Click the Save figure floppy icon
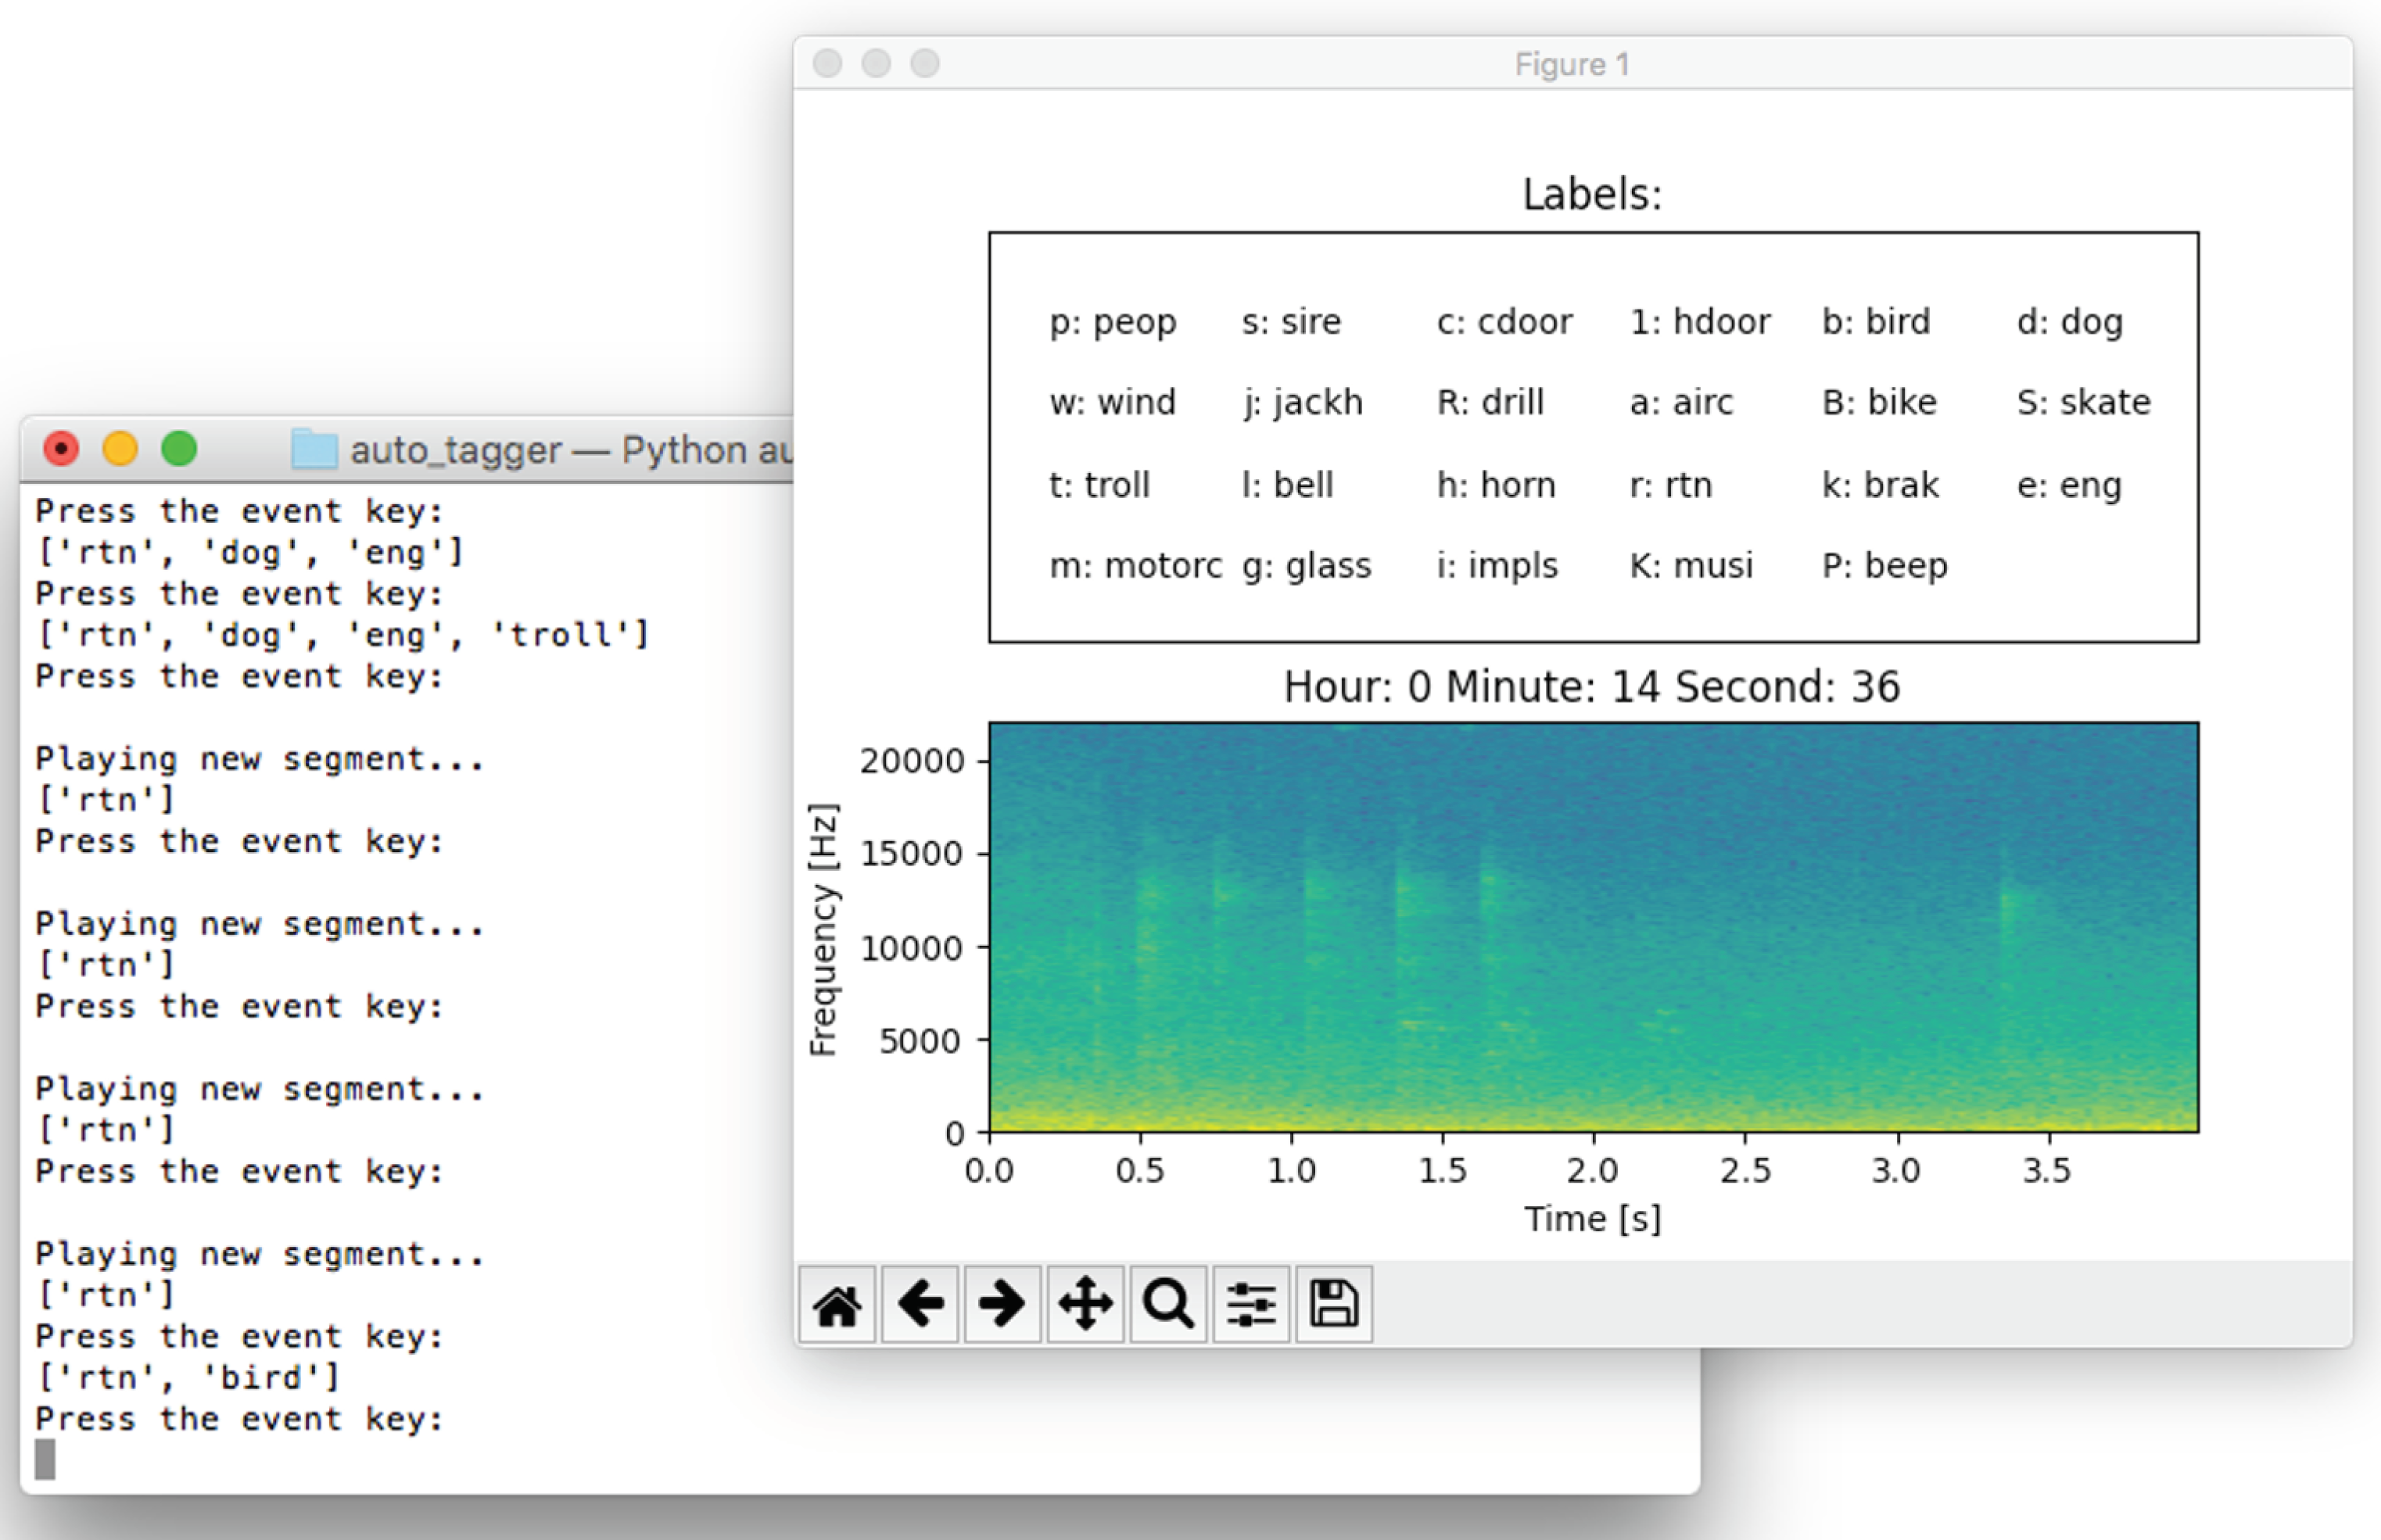The image size is (2381, 1540). [1334, 1305]
